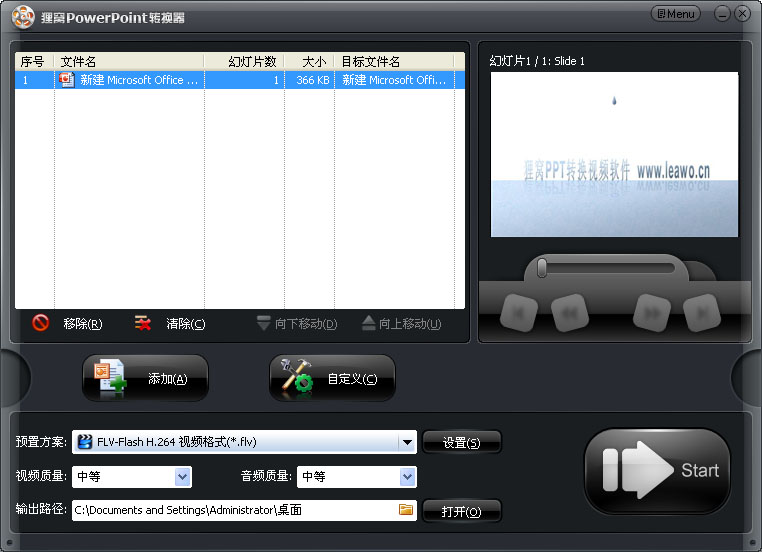Jump to last slide in preview

point(702,313)
